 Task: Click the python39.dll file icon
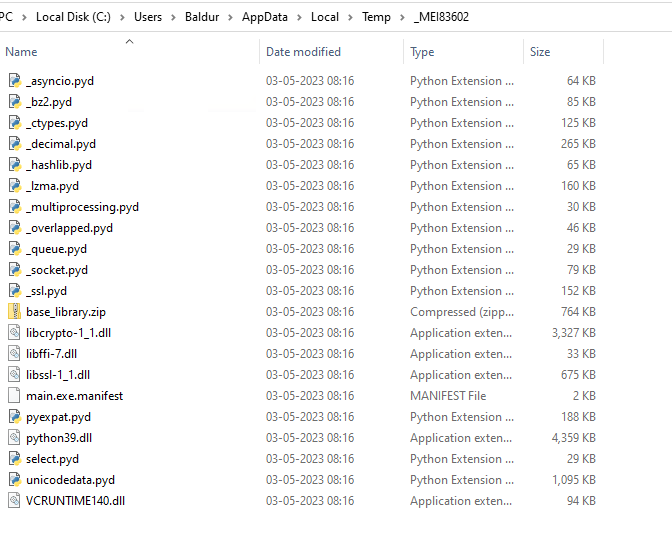pyautogui.click(x=14, y=438)
